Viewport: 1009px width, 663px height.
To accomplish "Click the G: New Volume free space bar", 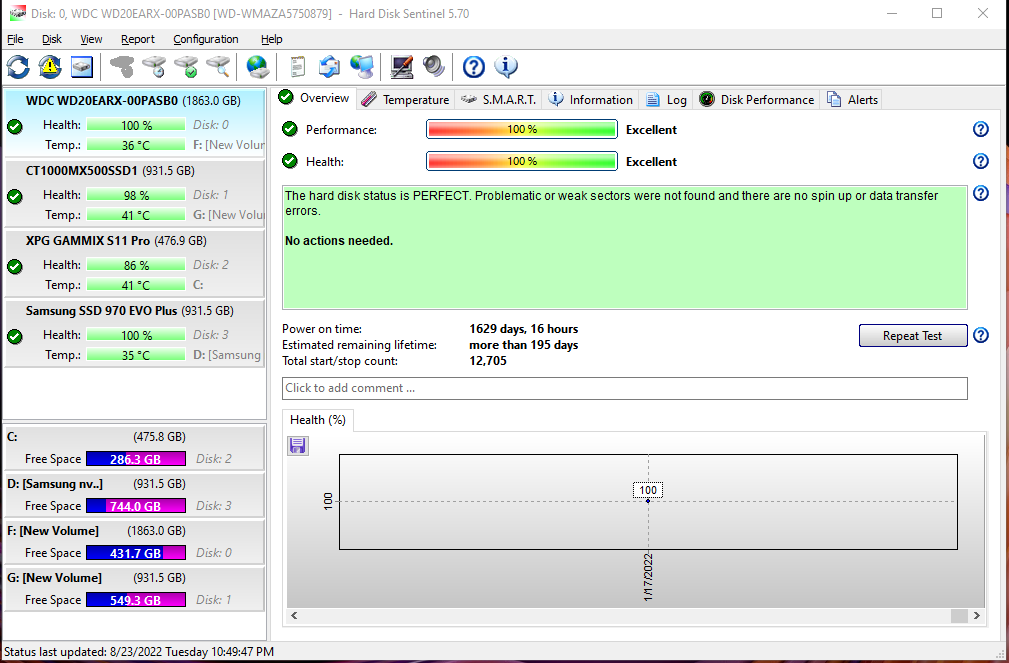I will click(136, 600).
